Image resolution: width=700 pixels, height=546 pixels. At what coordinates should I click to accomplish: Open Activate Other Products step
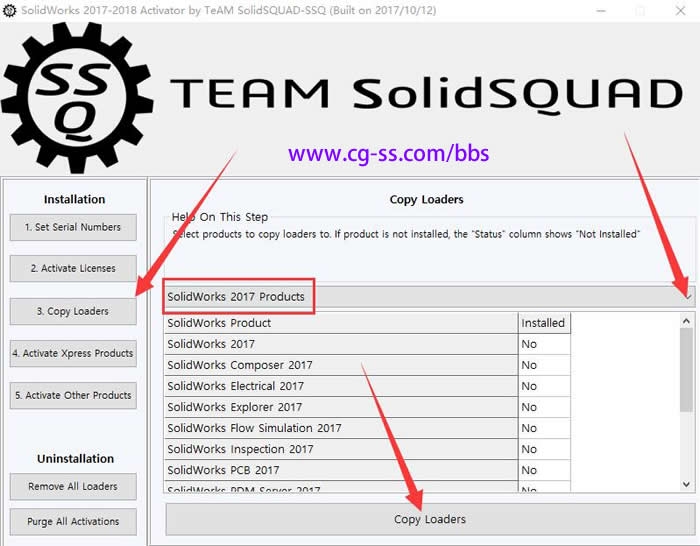point(73,395)
